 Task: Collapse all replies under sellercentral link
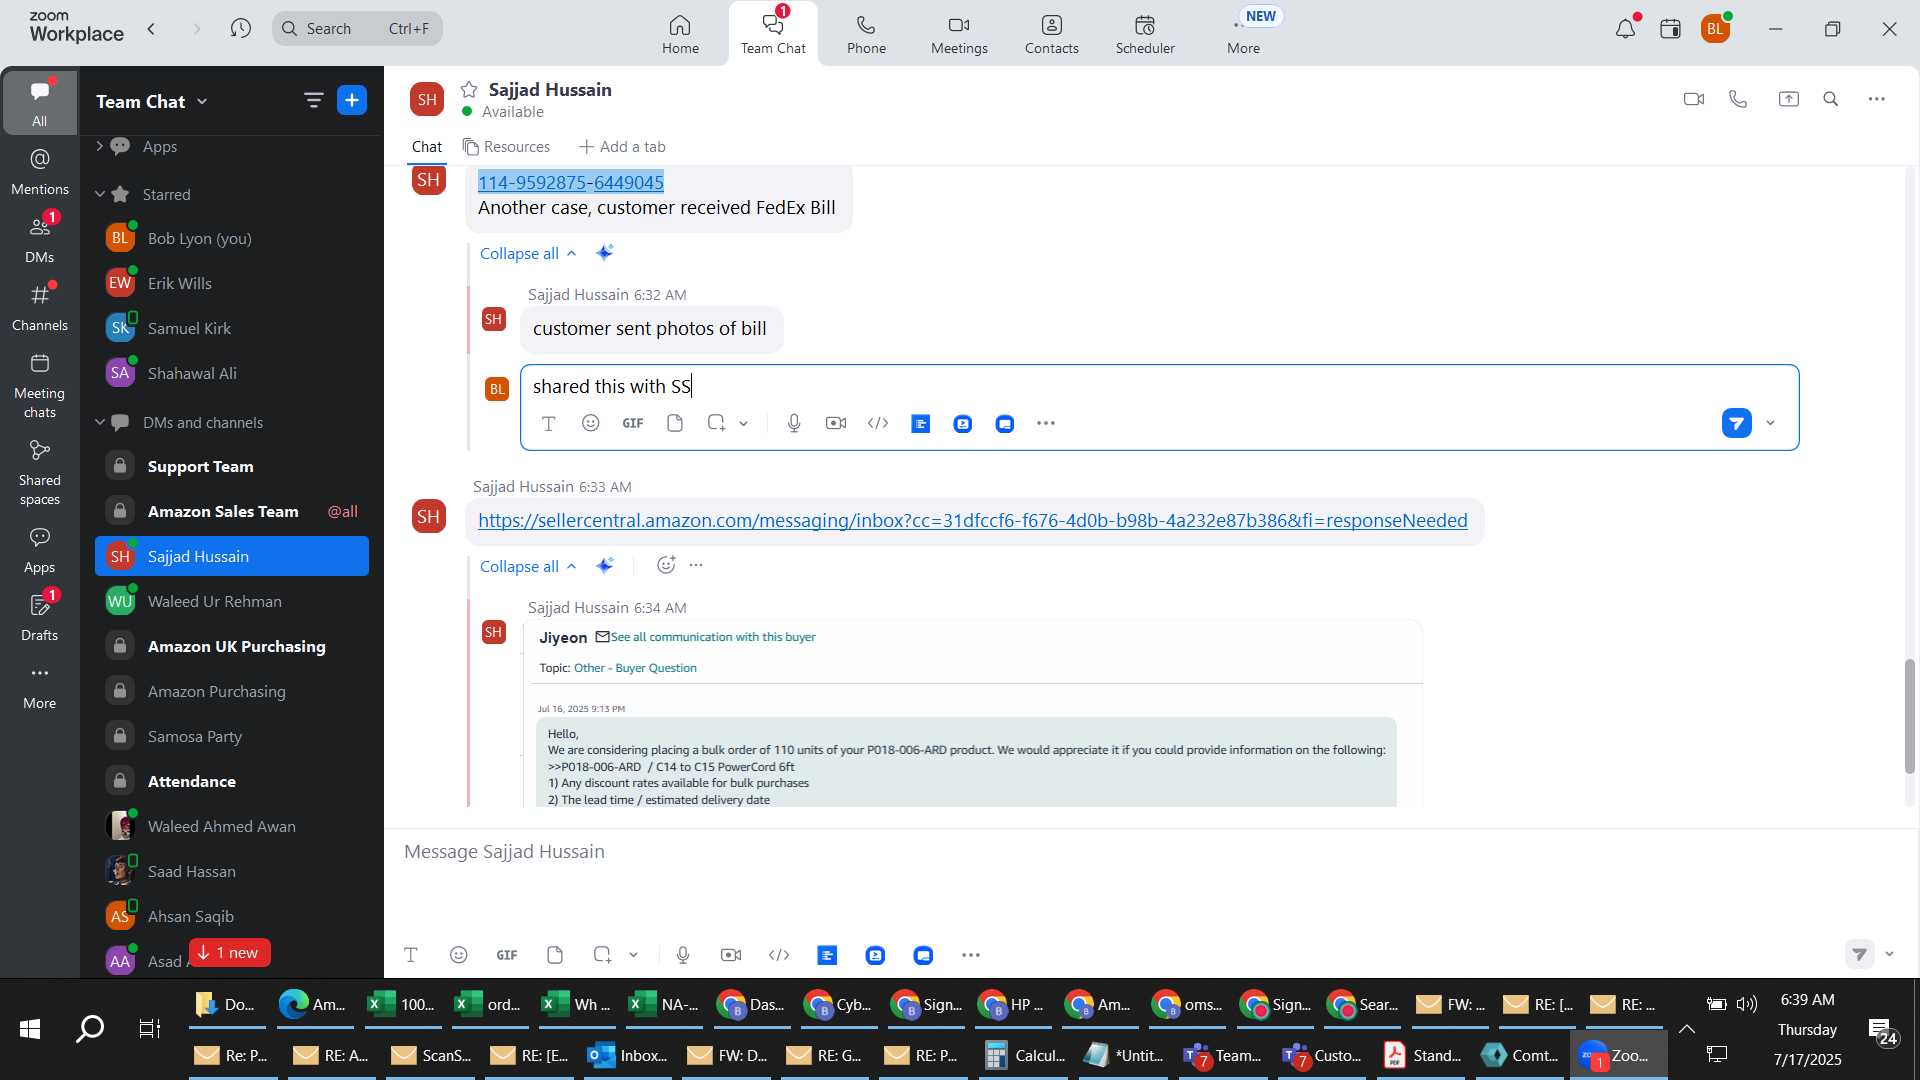click(x=528, y=566)
